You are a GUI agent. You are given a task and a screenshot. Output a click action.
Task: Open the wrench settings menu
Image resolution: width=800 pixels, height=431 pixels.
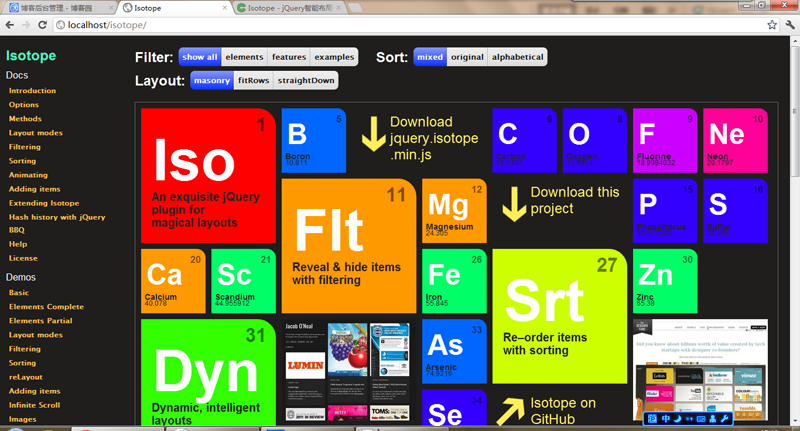pos(790,24)
